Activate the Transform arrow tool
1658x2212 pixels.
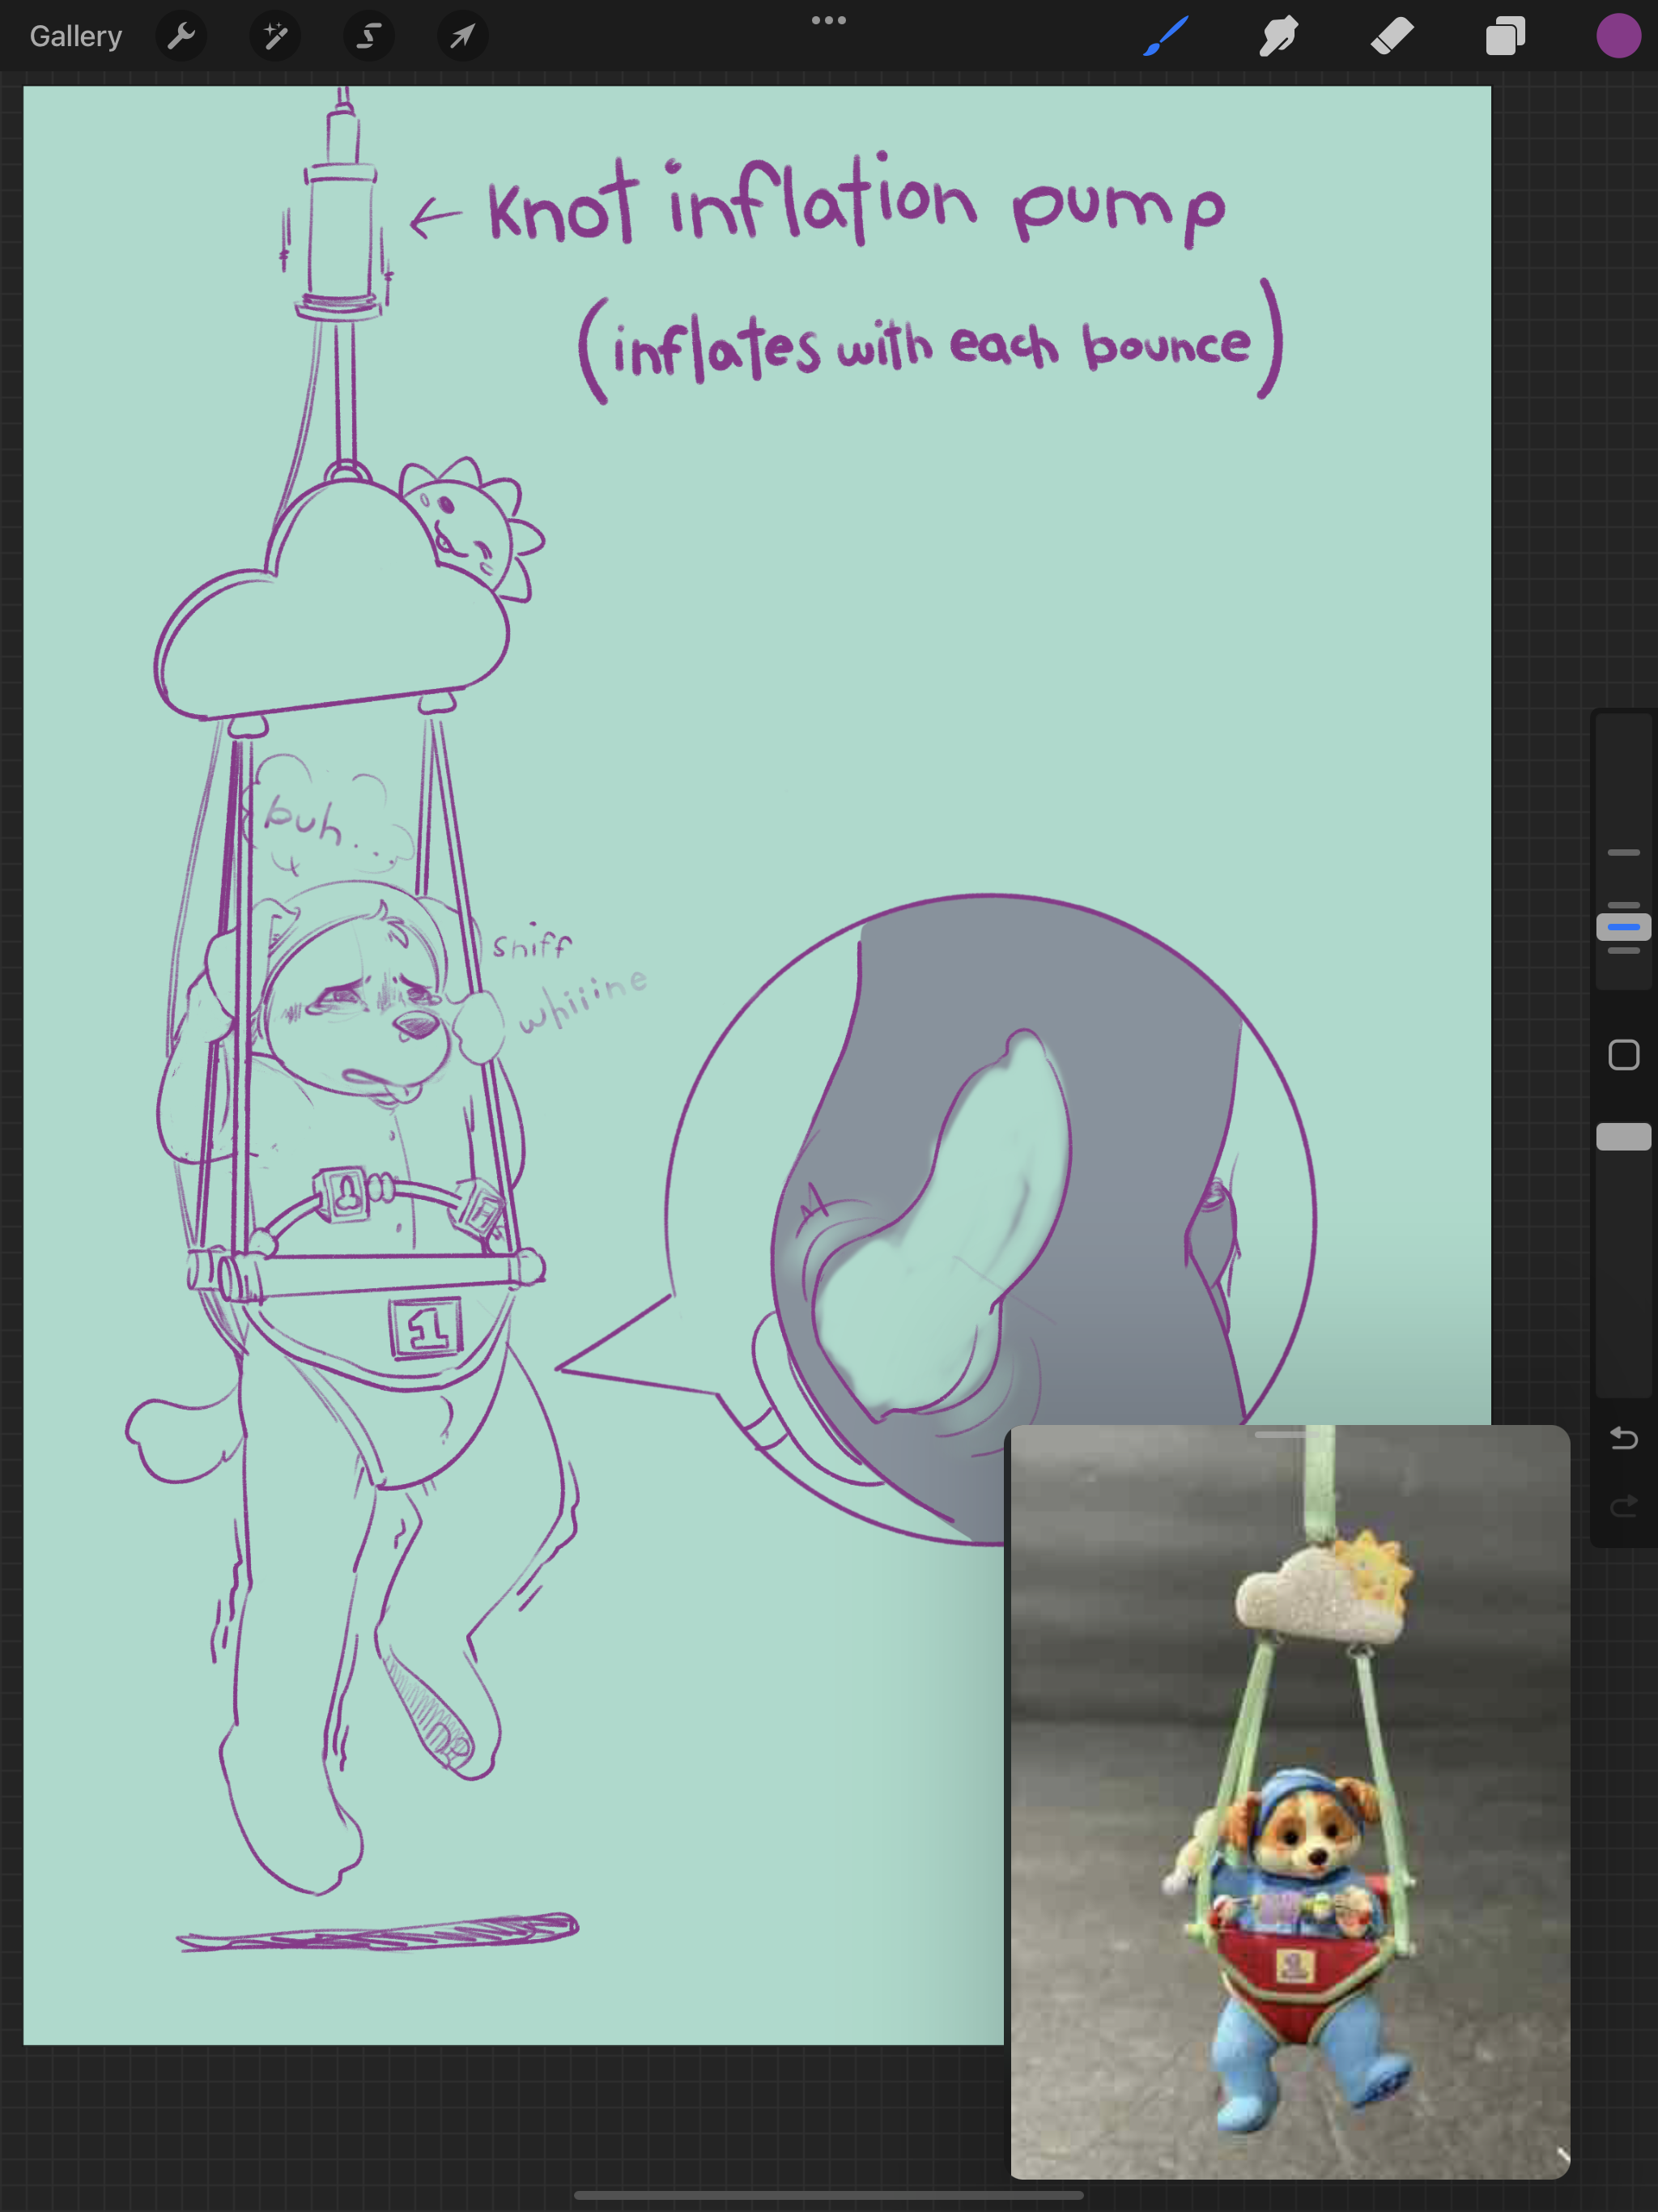point(462,37)
